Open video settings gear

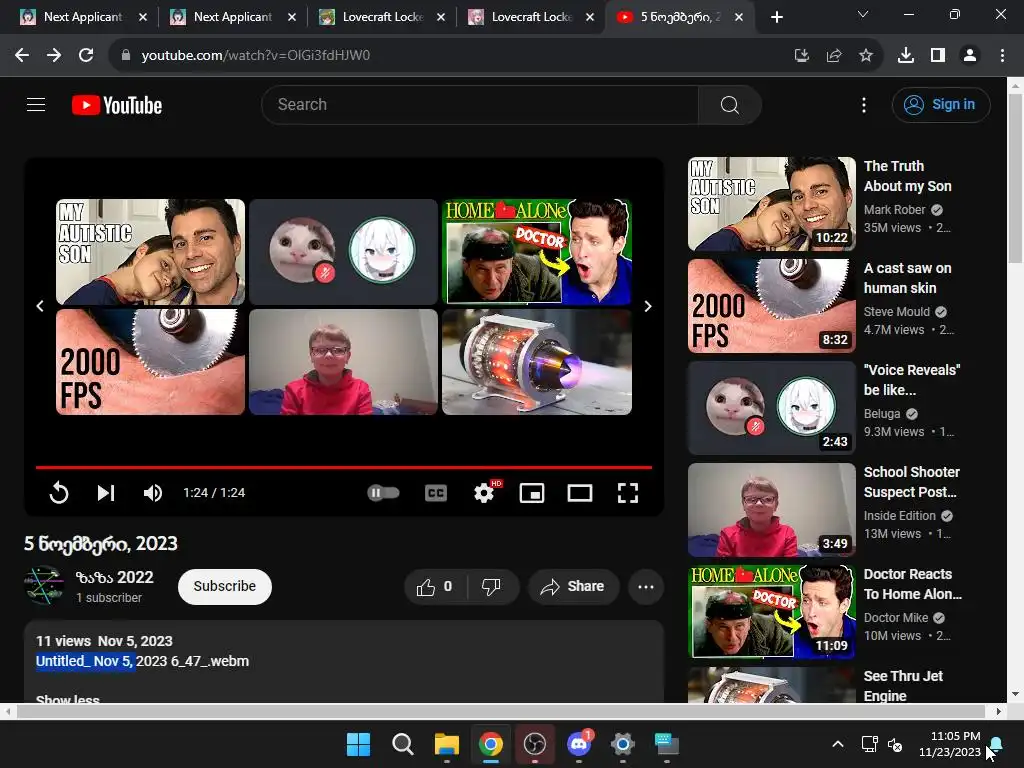(x=484, y=492)
